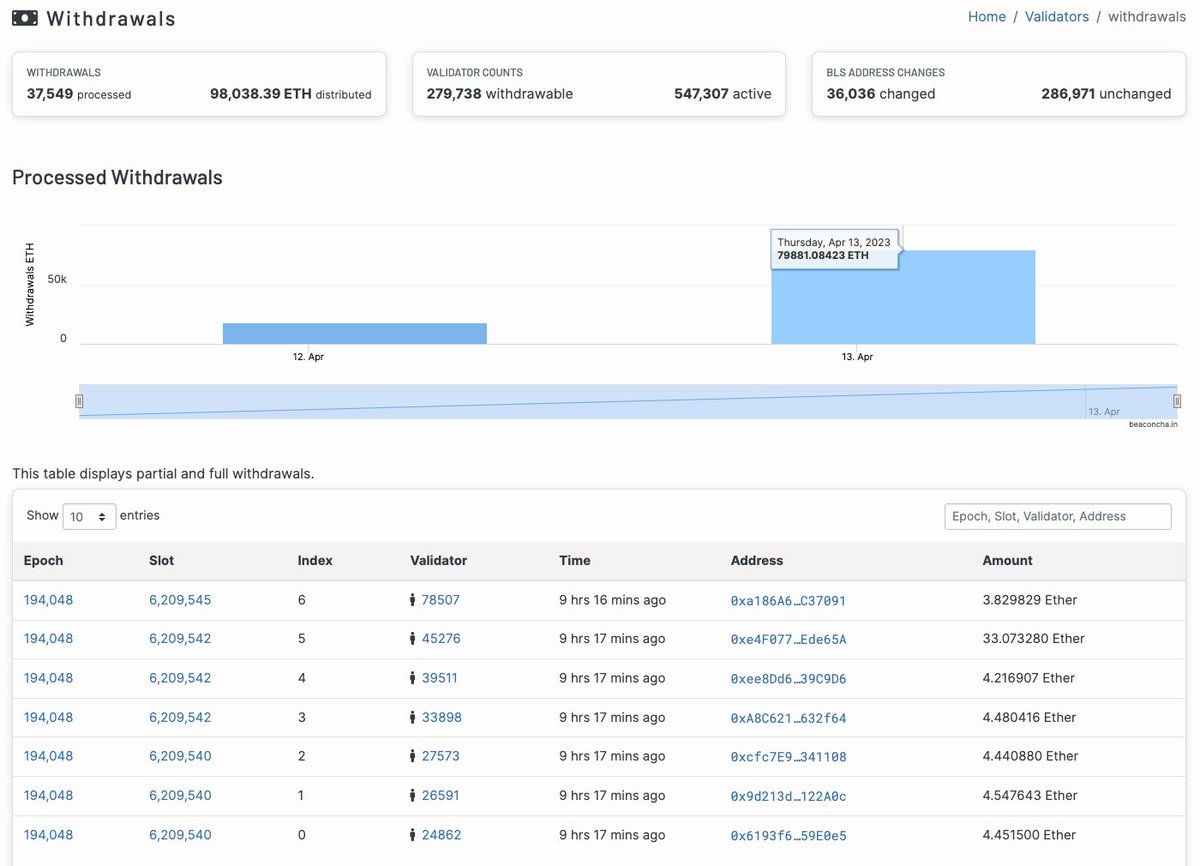The height and width of the screenshot is (866, 1200).
Task: Open validator 26591
Action: point(441,796)
